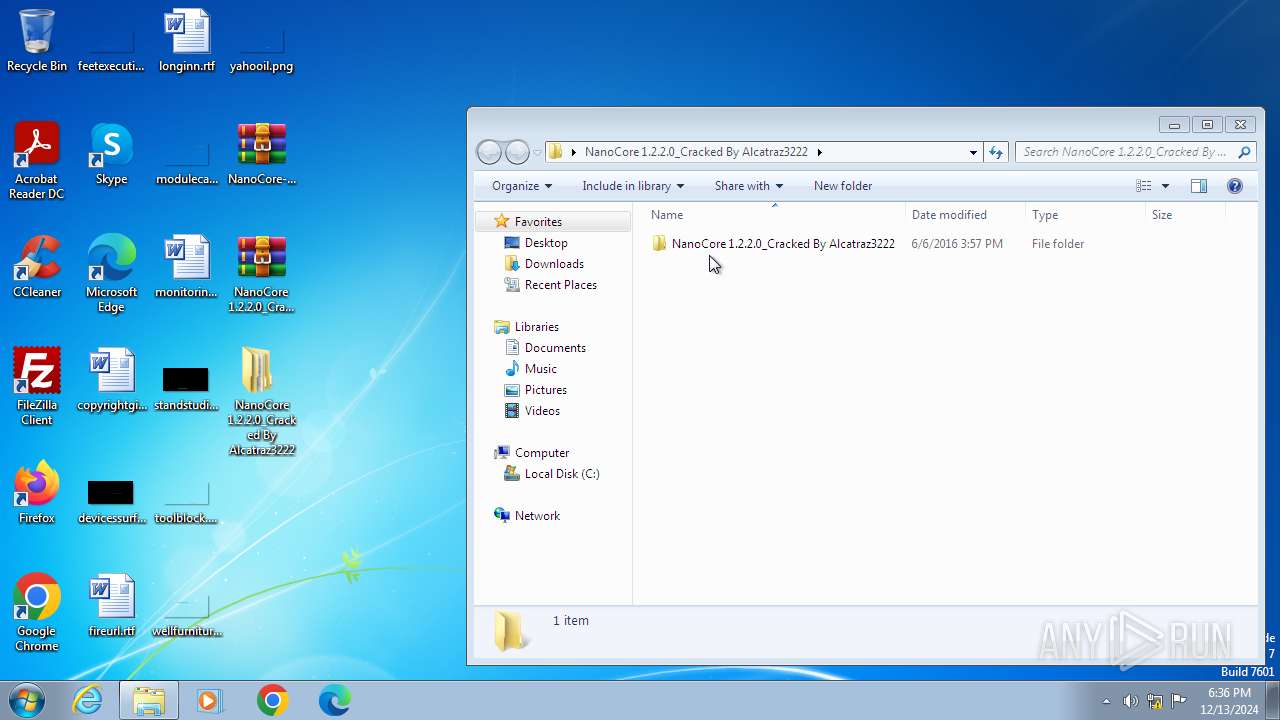Open the Organize dropdown menu
The width and height of the screenshot is (1280, 720).
pos(522,186)
